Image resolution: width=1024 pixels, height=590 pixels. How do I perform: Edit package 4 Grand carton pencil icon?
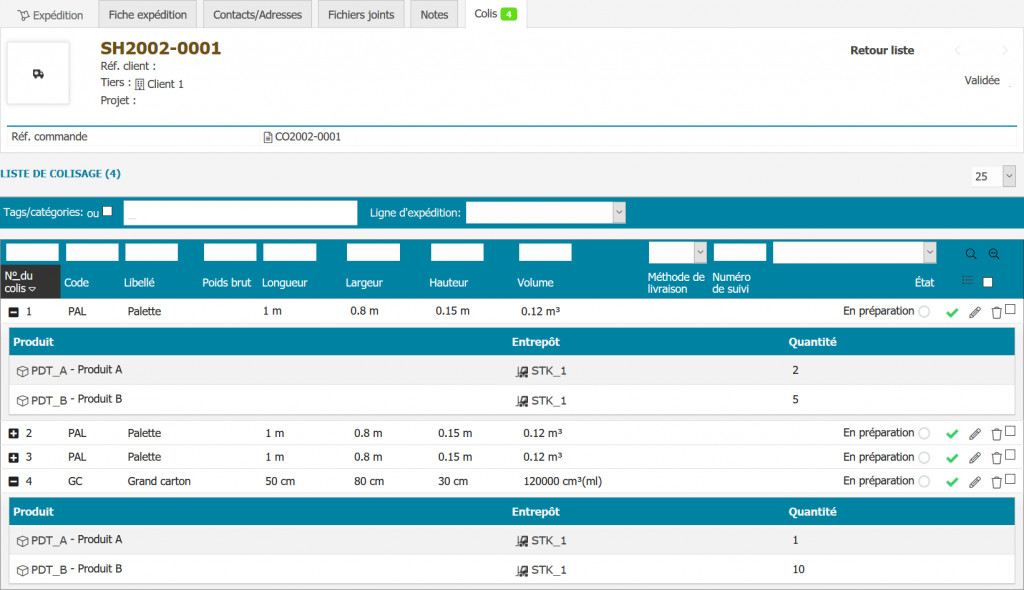975,482
